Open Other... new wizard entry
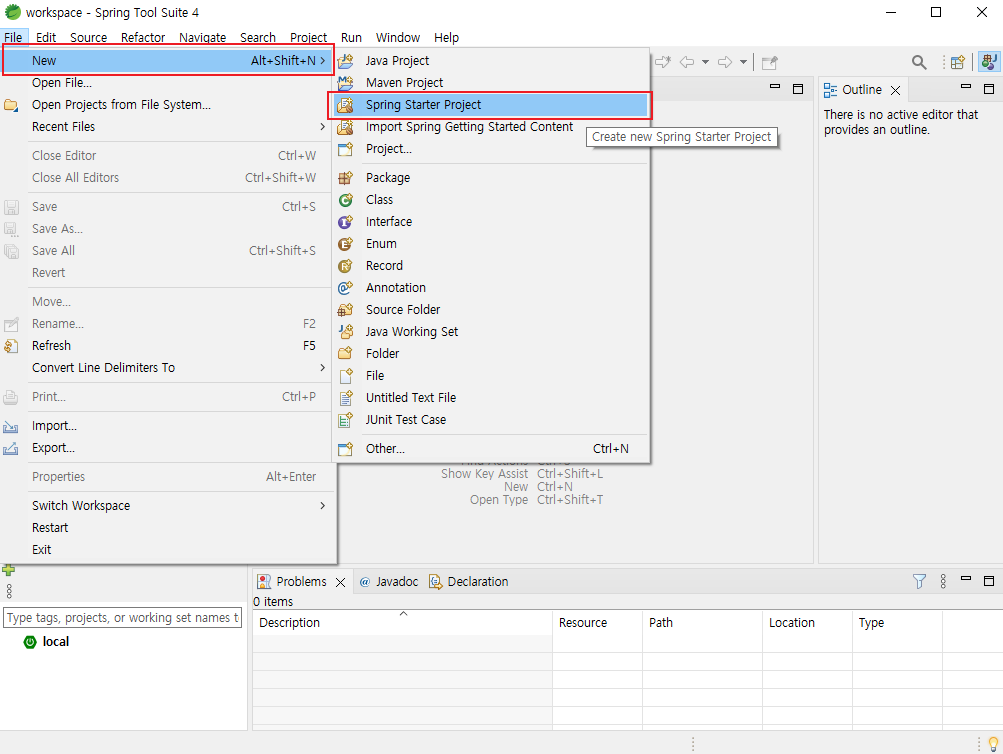Image resolution: width=1003 pixels, height=754 pixels. click(x=491, y=449)
